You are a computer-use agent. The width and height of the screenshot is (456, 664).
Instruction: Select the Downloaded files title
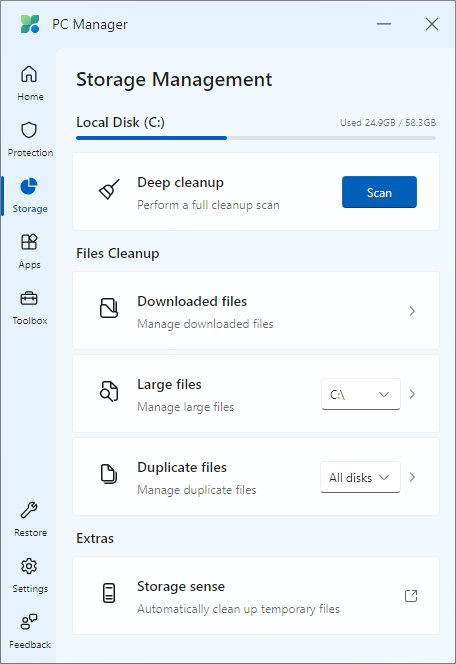coord(192,302)
